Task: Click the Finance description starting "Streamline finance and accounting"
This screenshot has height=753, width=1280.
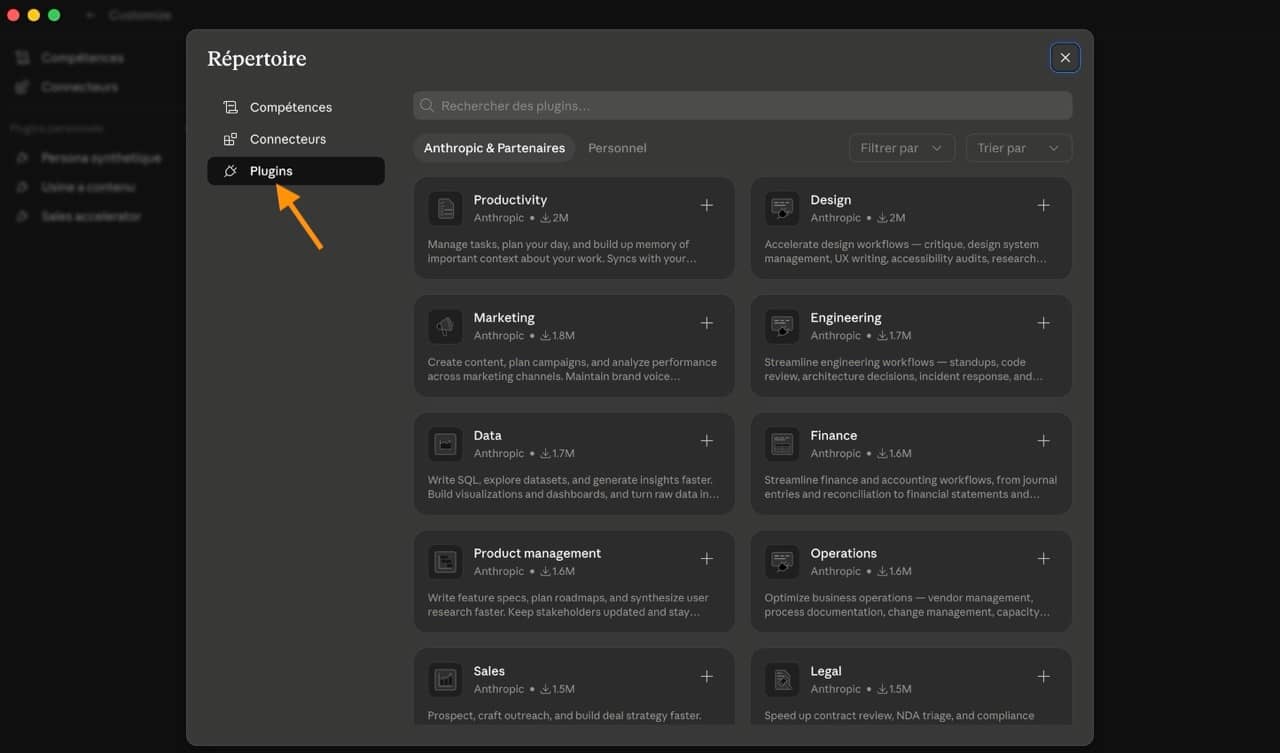Action: click(x=911, y=487)
